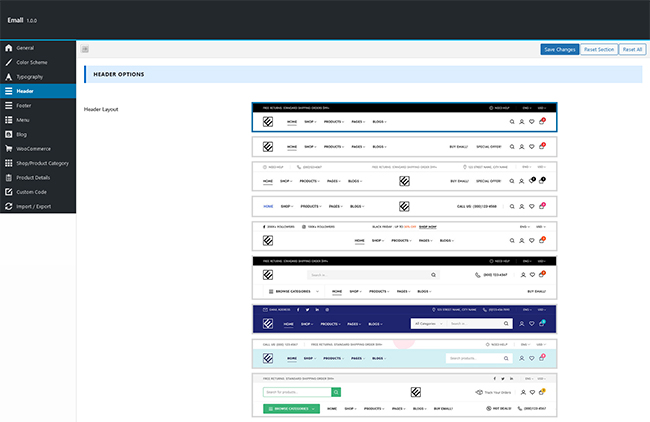This screenshot has width=650, height=422.
Task: Click the Save Changes button
Action: (x=560, y=49)
